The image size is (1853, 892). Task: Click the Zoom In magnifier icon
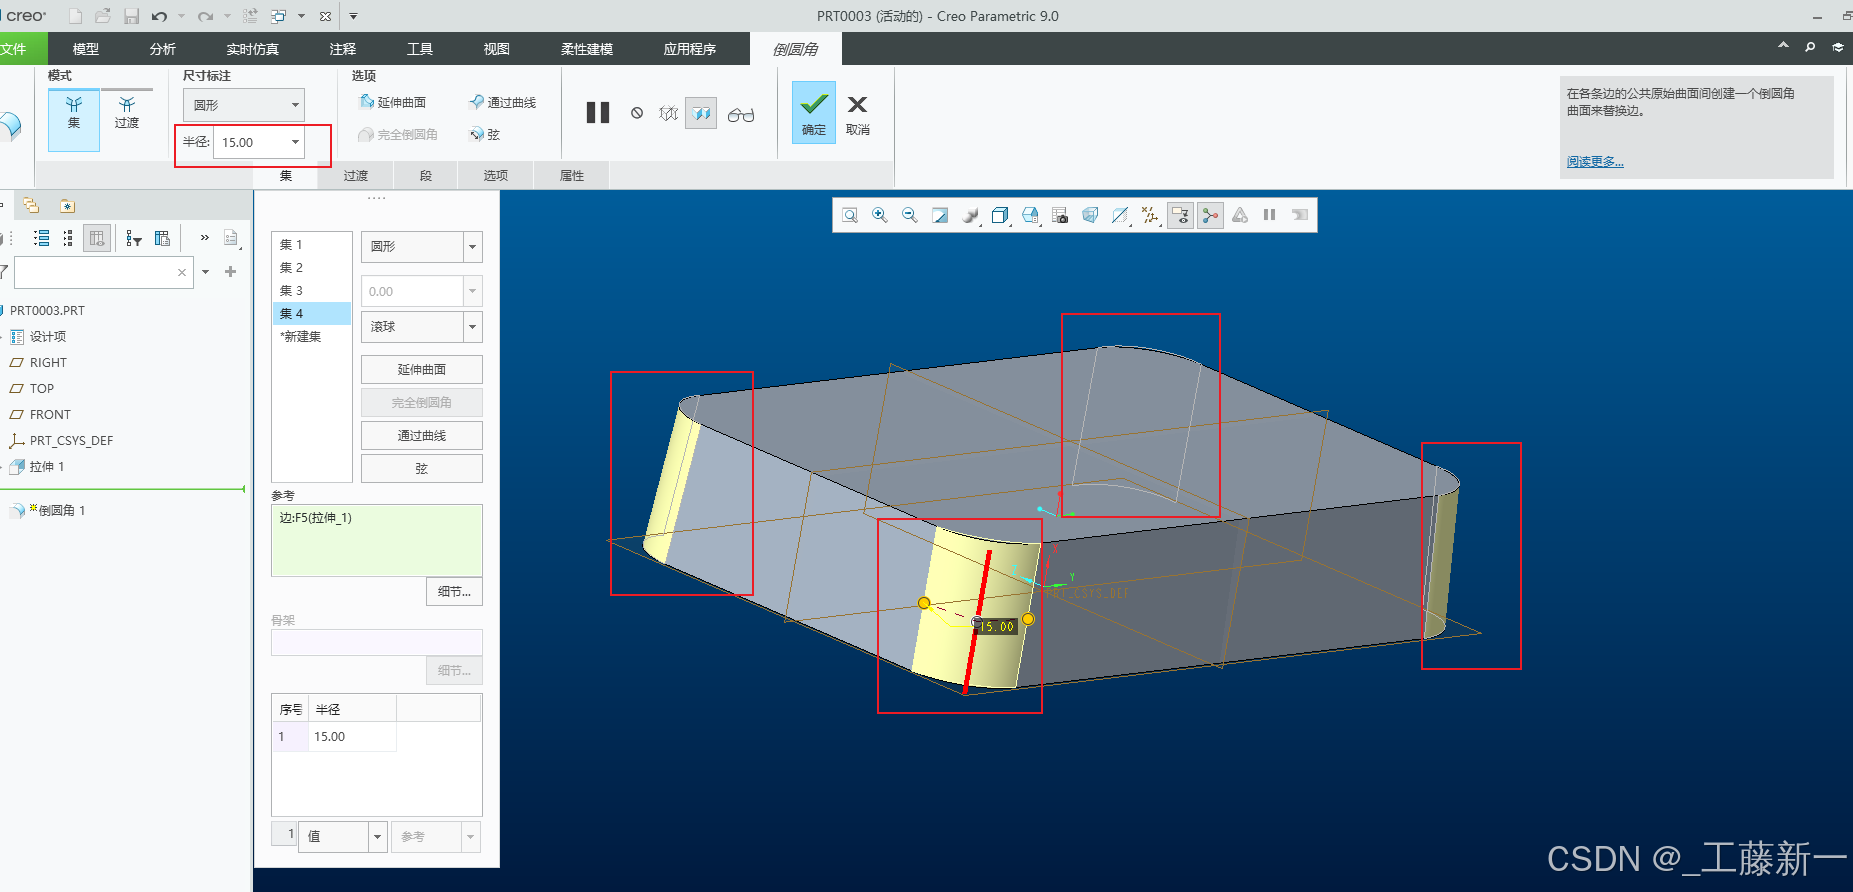(x=880, y=215)
